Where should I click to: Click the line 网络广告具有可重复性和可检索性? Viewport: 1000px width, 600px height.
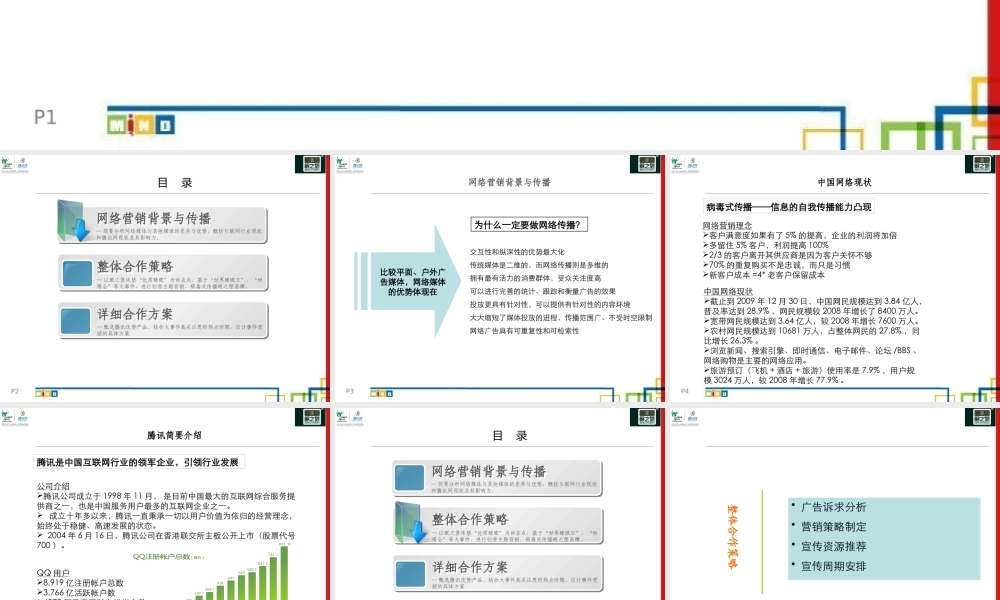click(x=525, y=332)
